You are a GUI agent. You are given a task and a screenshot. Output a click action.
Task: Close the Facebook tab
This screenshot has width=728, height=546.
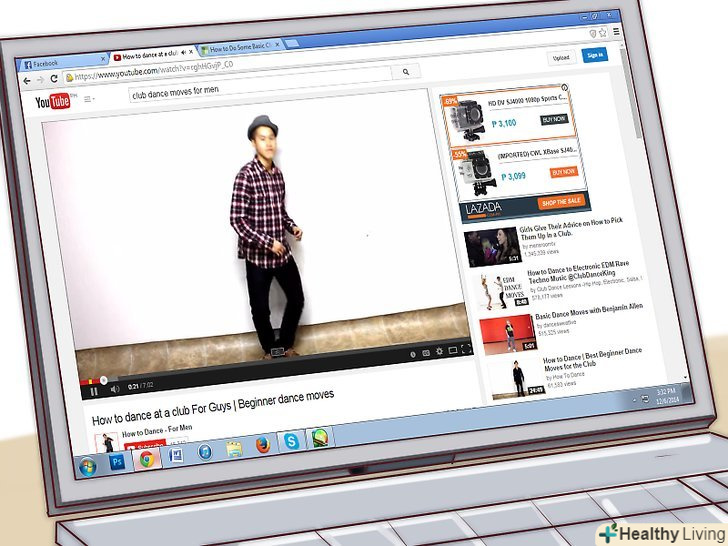[103, 59]
